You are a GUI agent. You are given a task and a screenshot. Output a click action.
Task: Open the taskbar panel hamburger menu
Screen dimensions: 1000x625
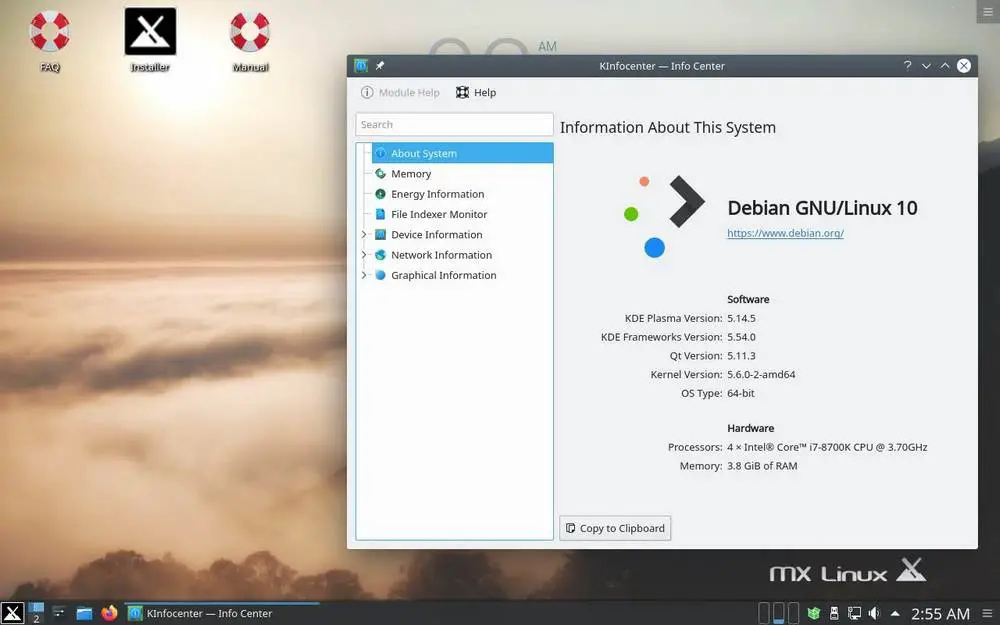coord(987,614)
